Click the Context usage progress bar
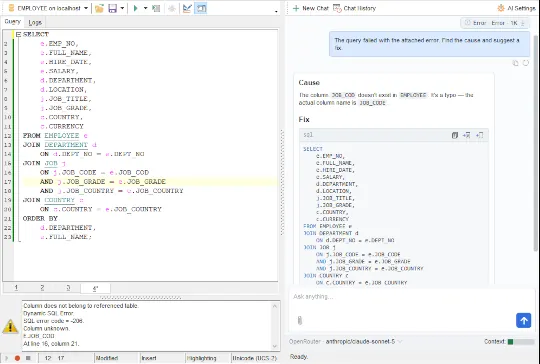 521,342
